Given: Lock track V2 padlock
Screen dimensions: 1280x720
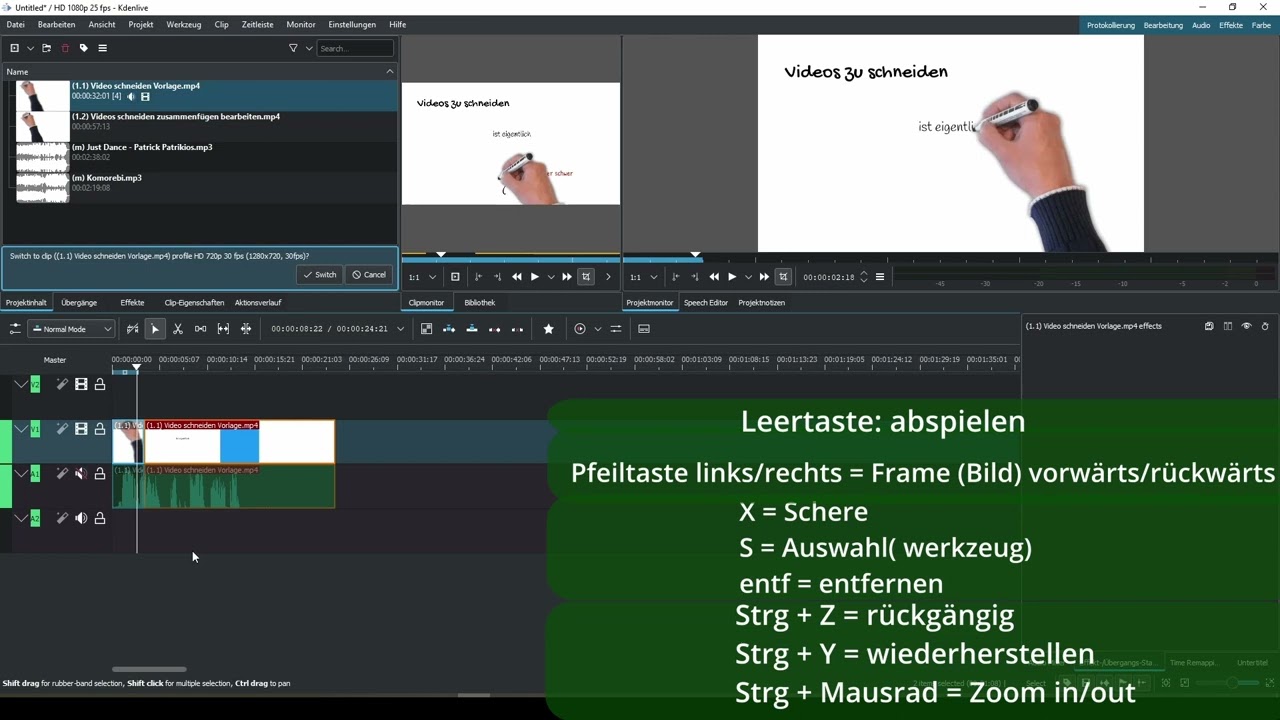Looking at the screenshot, I should click(x=100, y=384).
